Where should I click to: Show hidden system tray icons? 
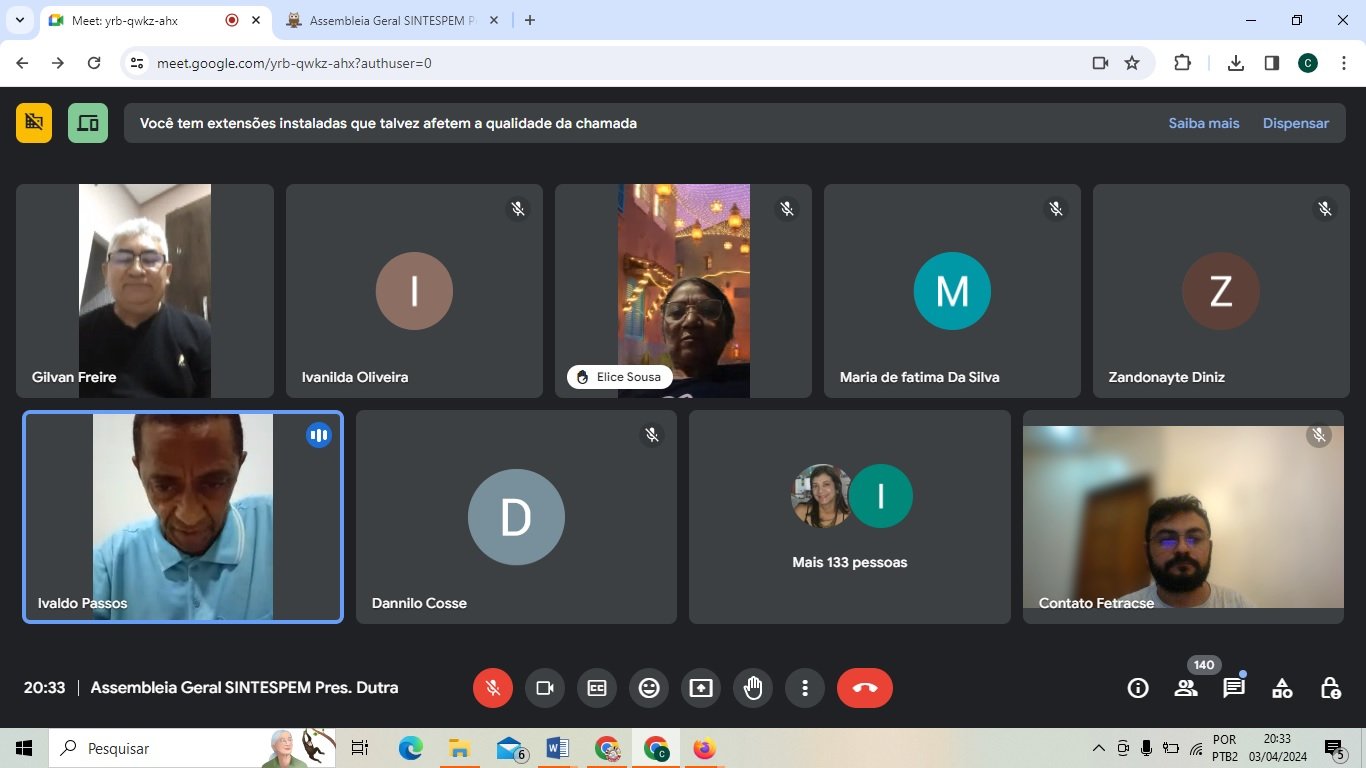point(1098,748)
